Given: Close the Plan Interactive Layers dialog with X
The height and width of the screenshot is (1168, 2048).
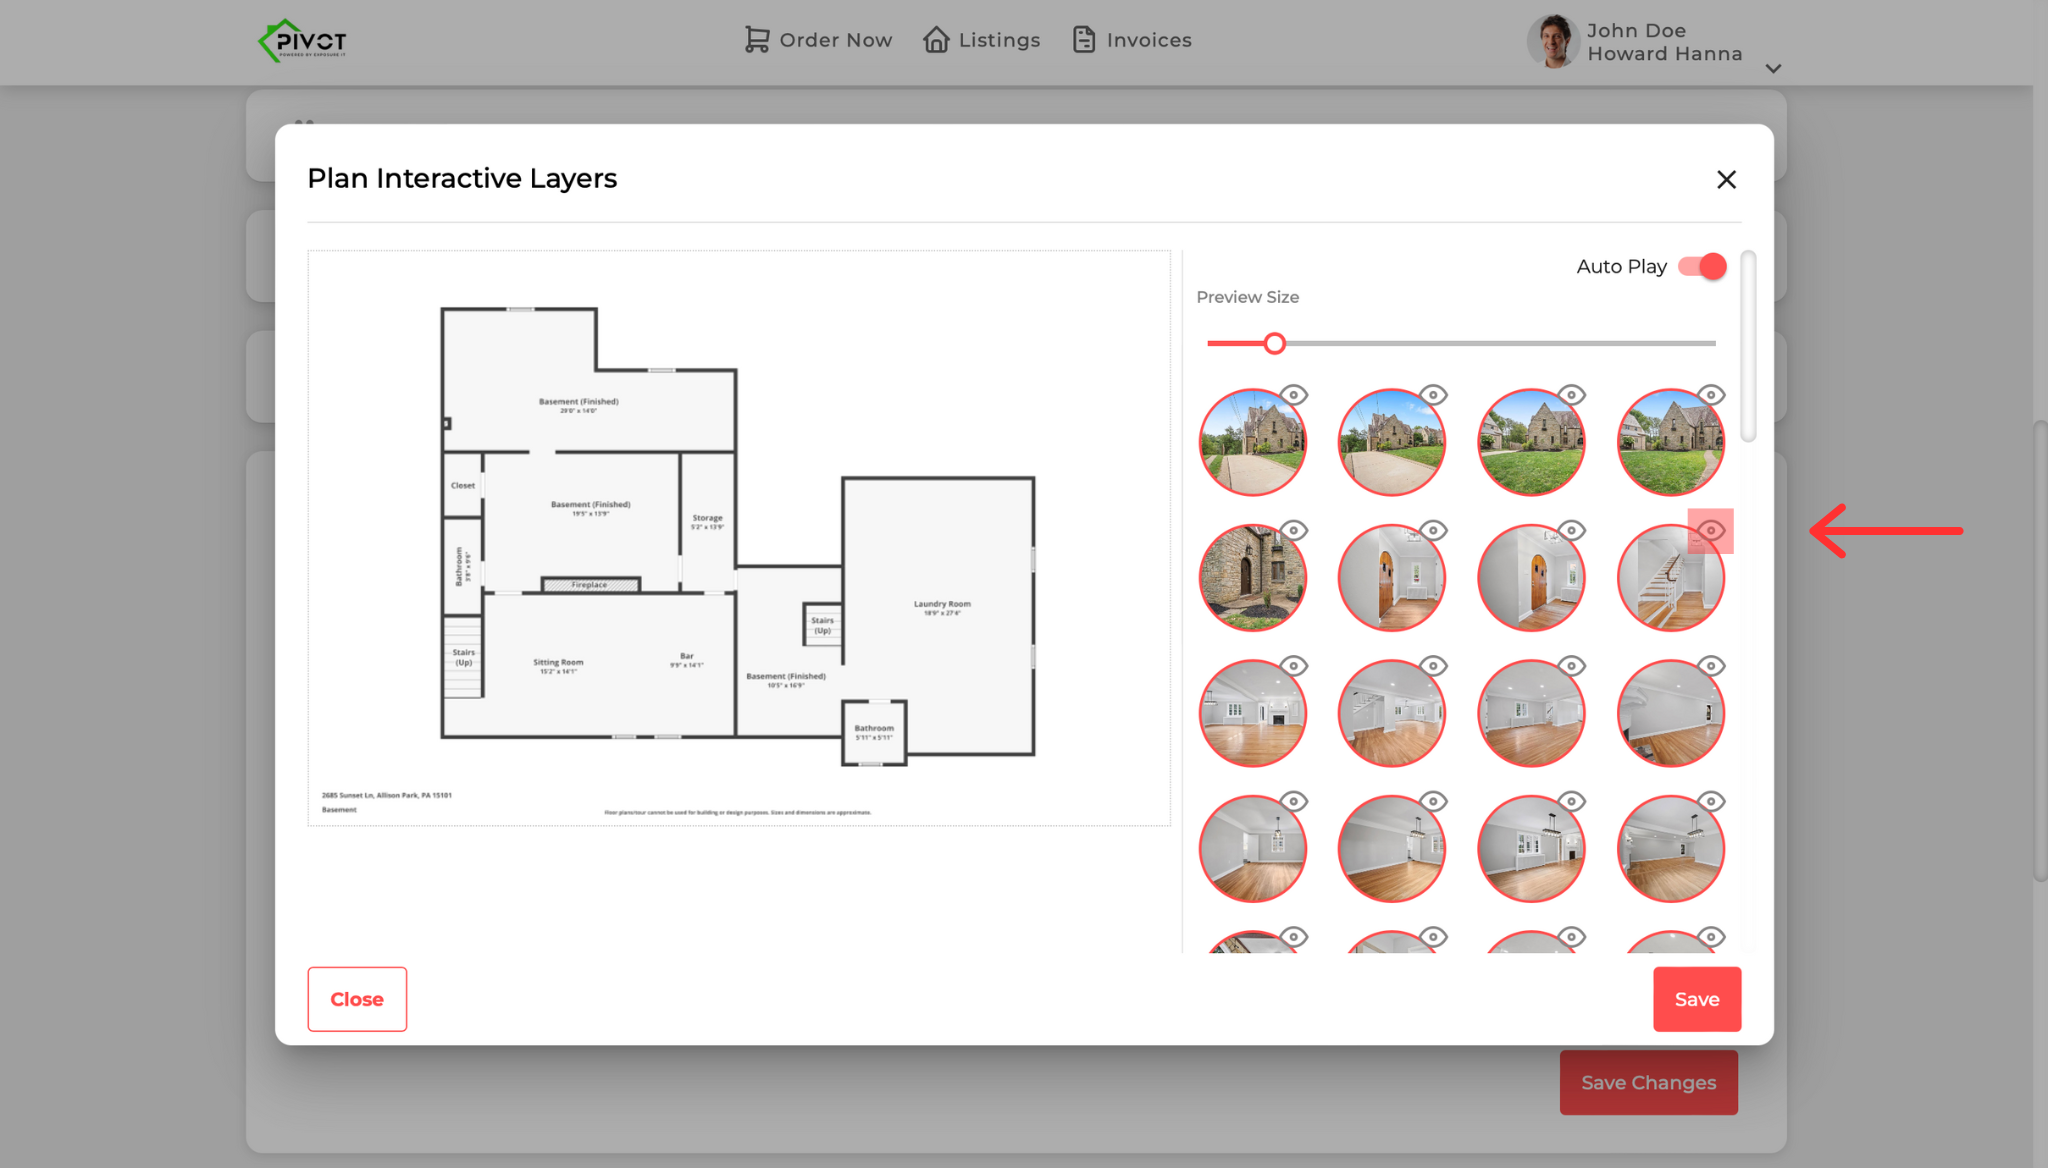Looking at the screenshot, I should click(1726, 180).
